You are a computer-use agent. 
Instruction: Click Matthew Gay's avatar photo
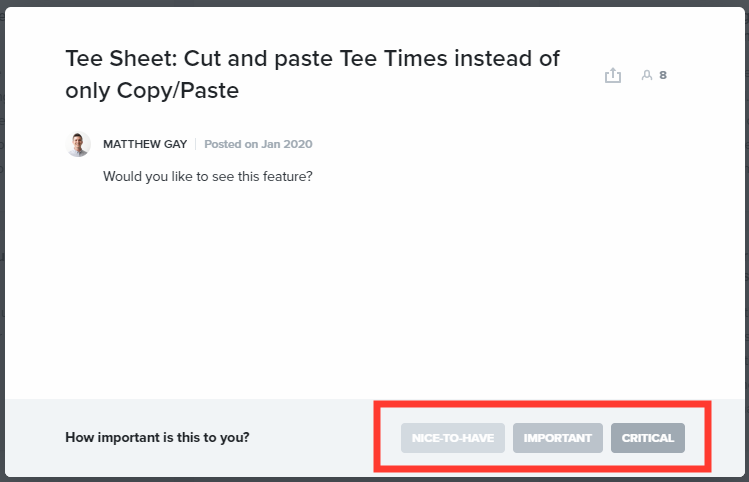tap(78, 144)
